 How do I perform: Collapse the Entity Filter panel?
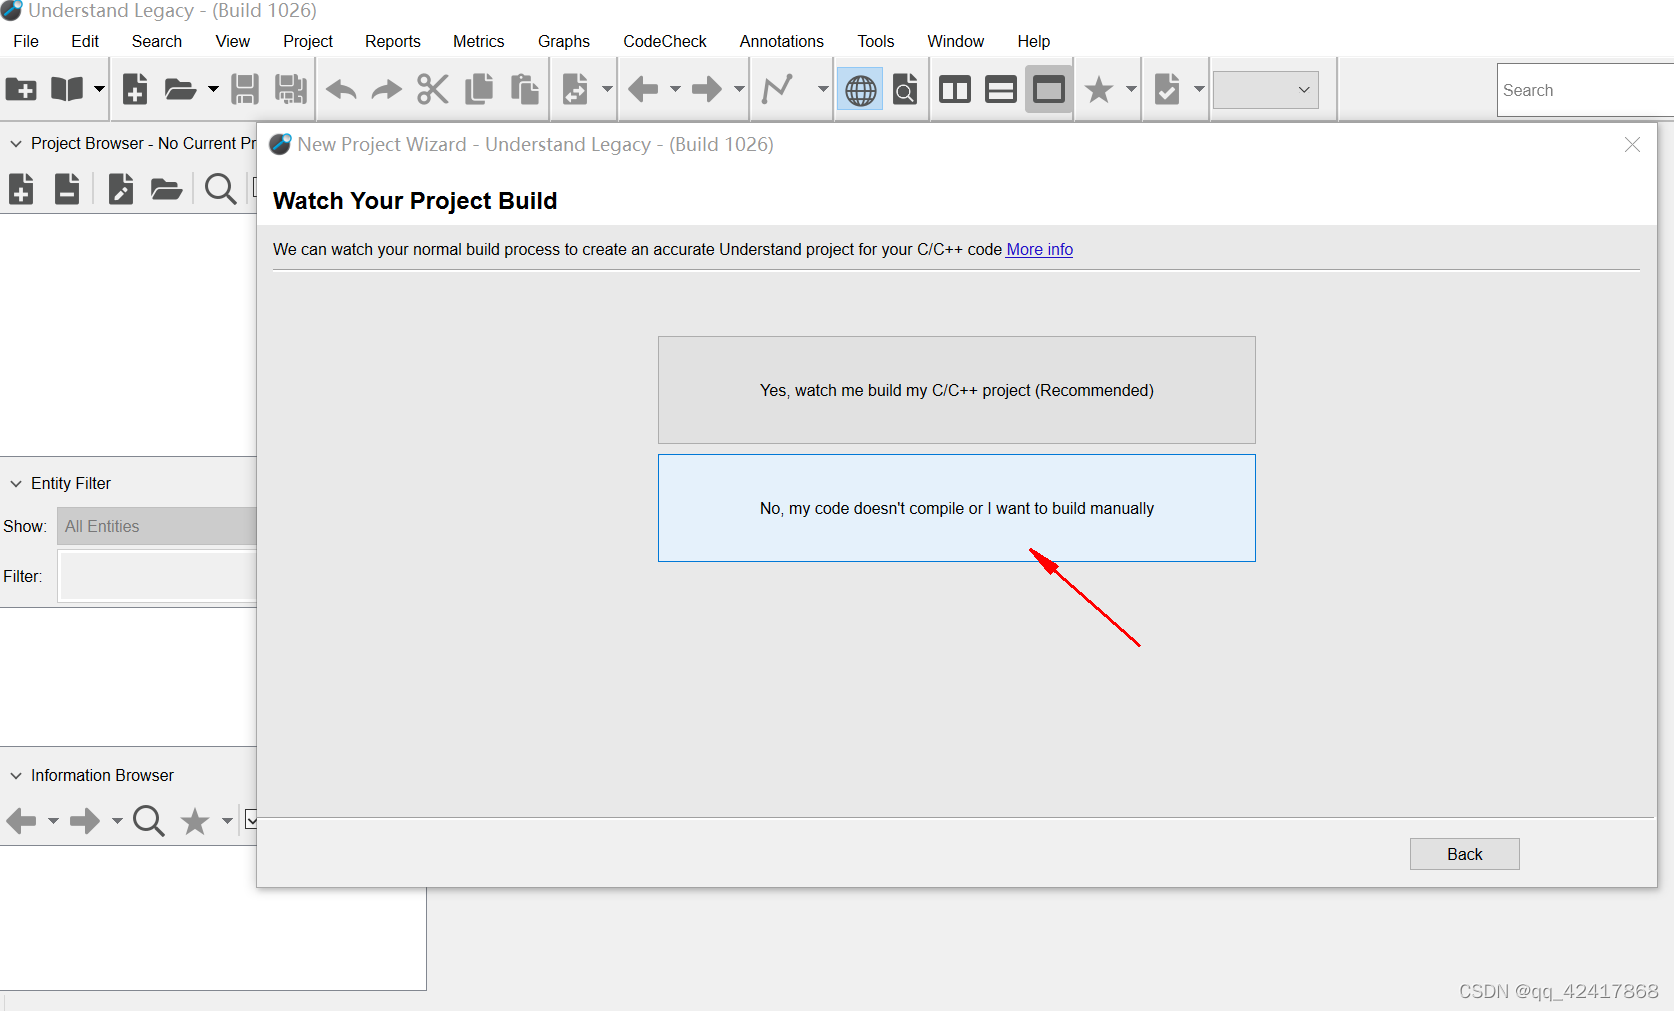(16, 484)
